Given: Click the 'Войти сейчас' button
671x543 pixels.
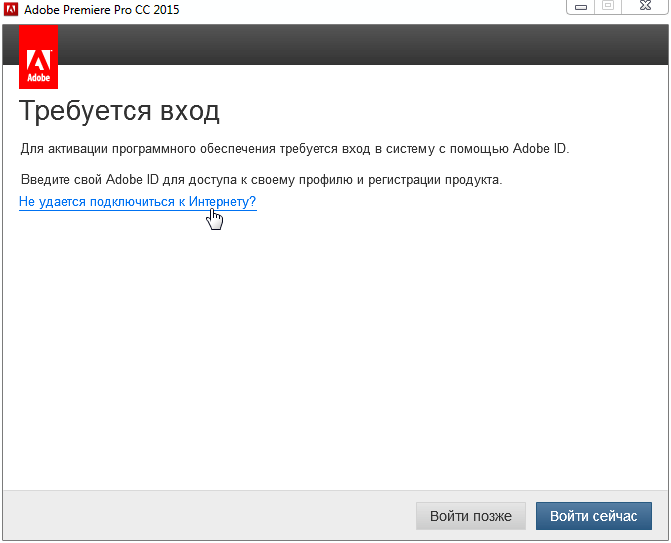Looking at the screenshot, I should (594, 516).
